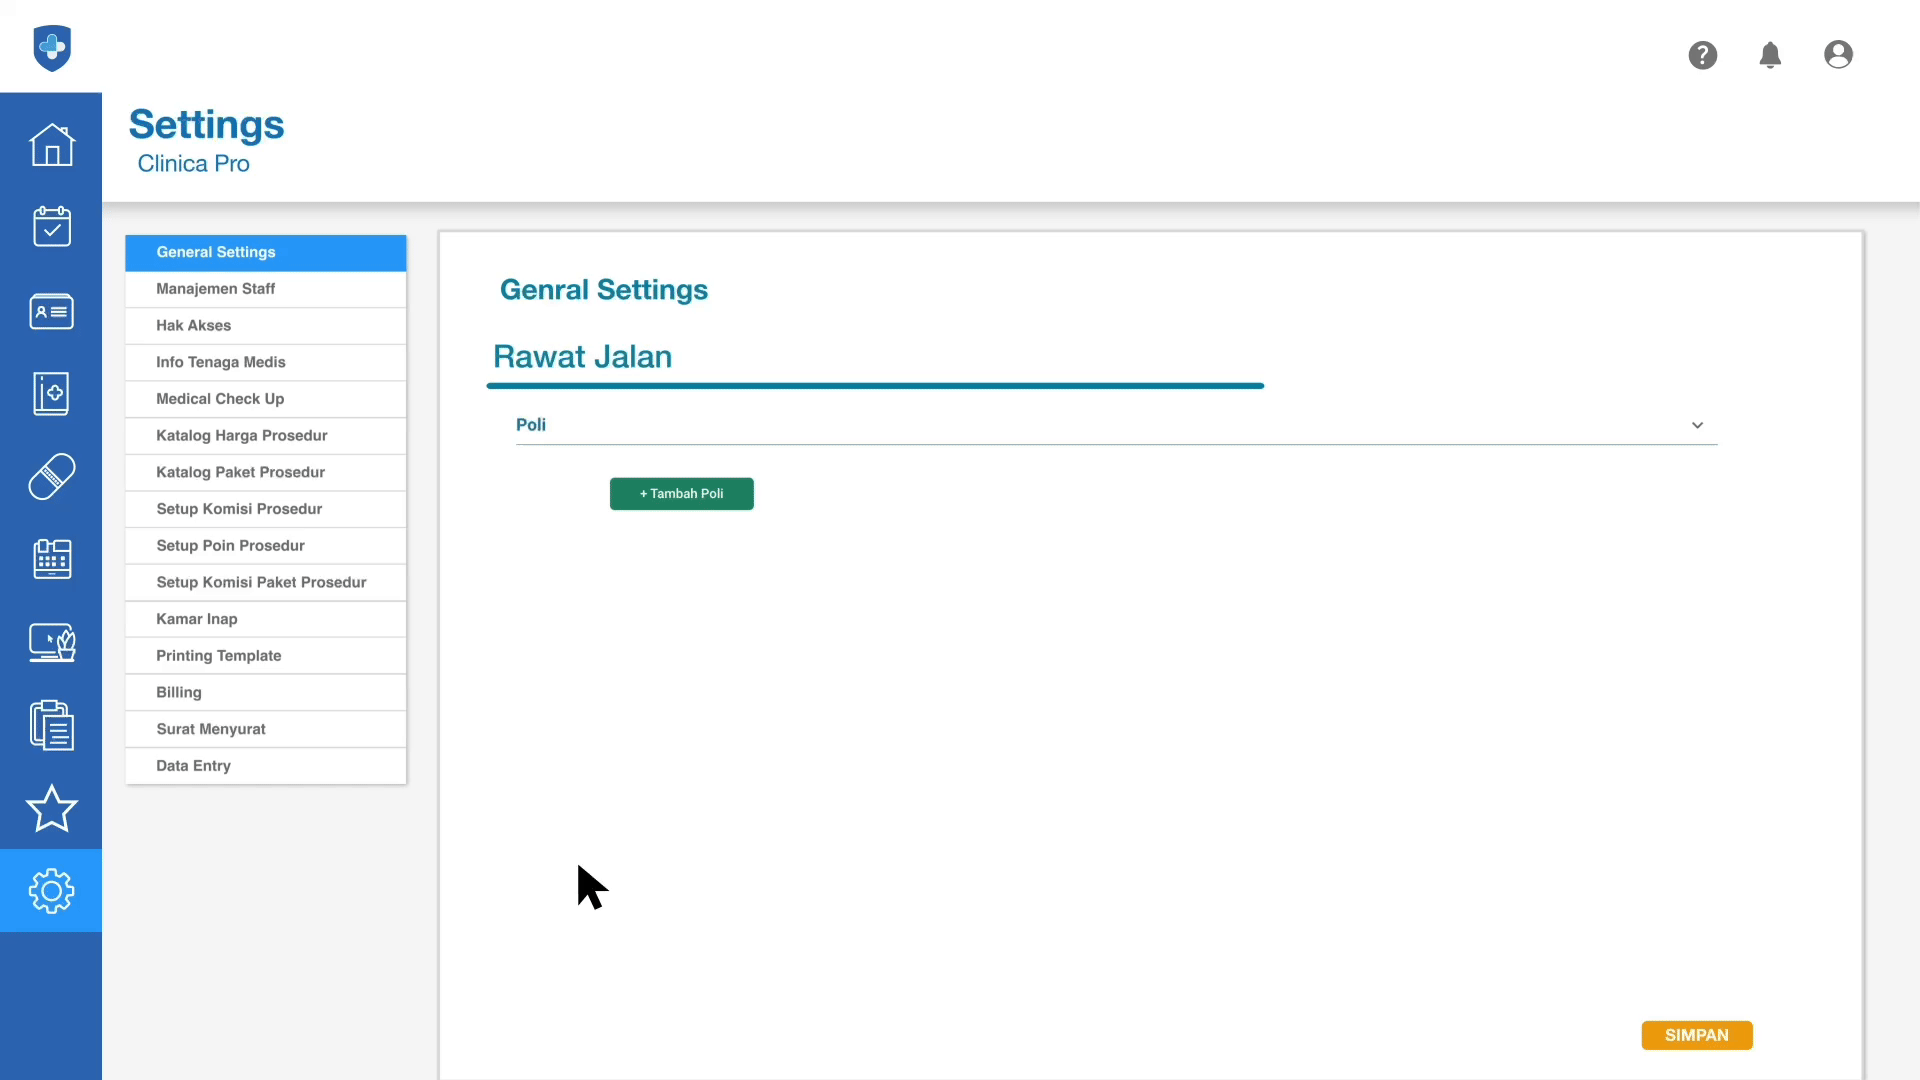Viewport: 1920px width, 1080px height.
Task: Click the Tambah Poli button
Action: point(681,494)
